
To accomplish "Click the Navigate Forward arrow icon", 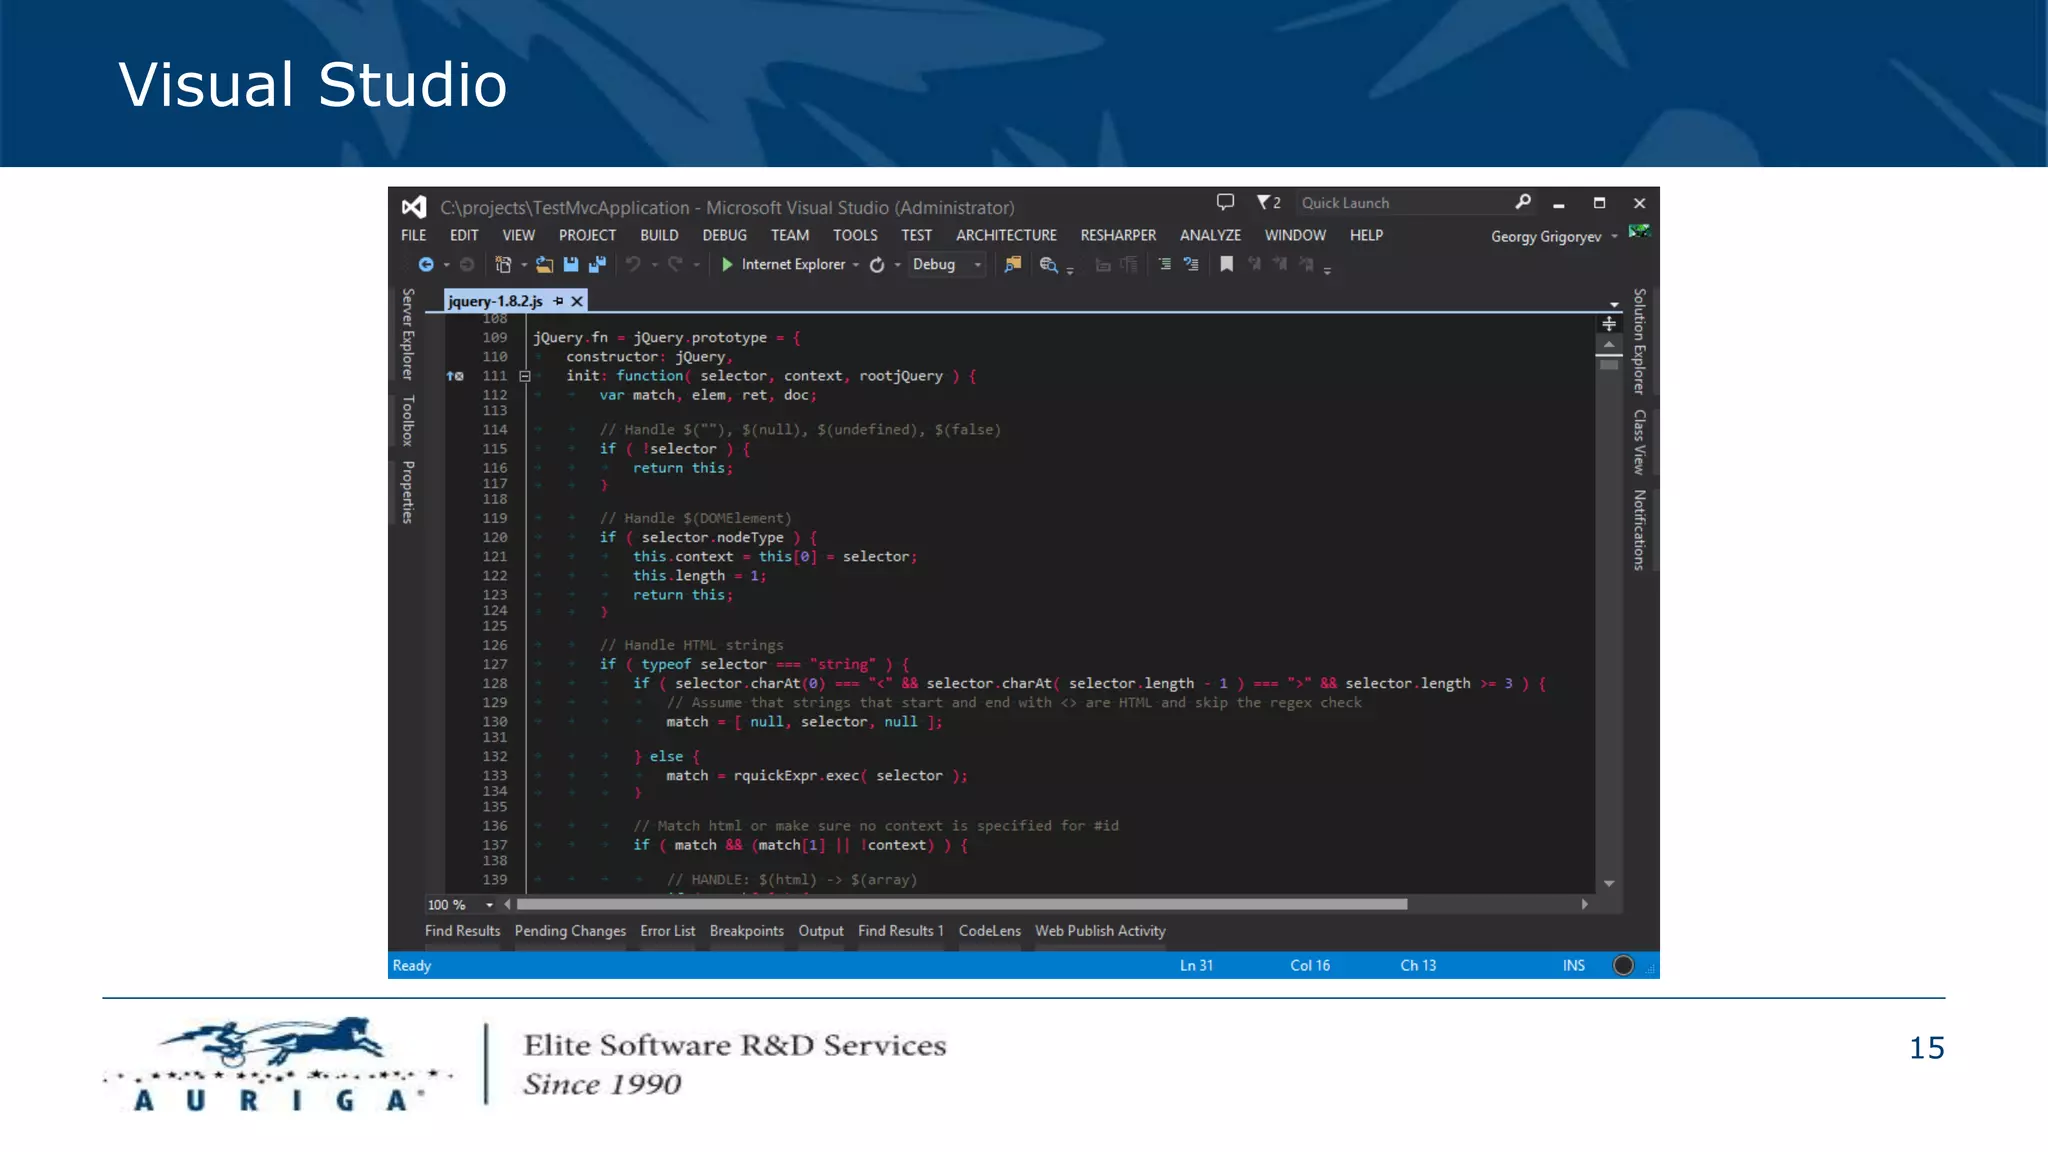I will 467,265.
